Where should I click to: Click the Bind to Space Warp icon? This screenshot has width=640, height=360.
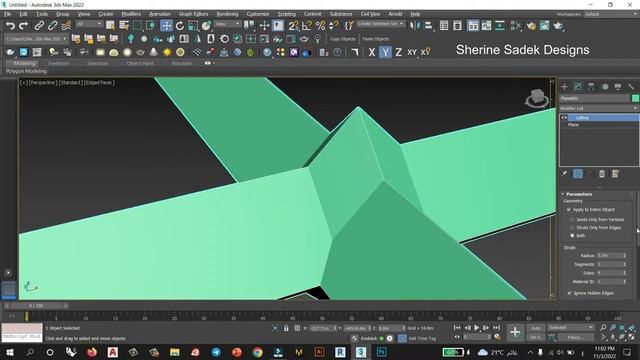point(66,26)
